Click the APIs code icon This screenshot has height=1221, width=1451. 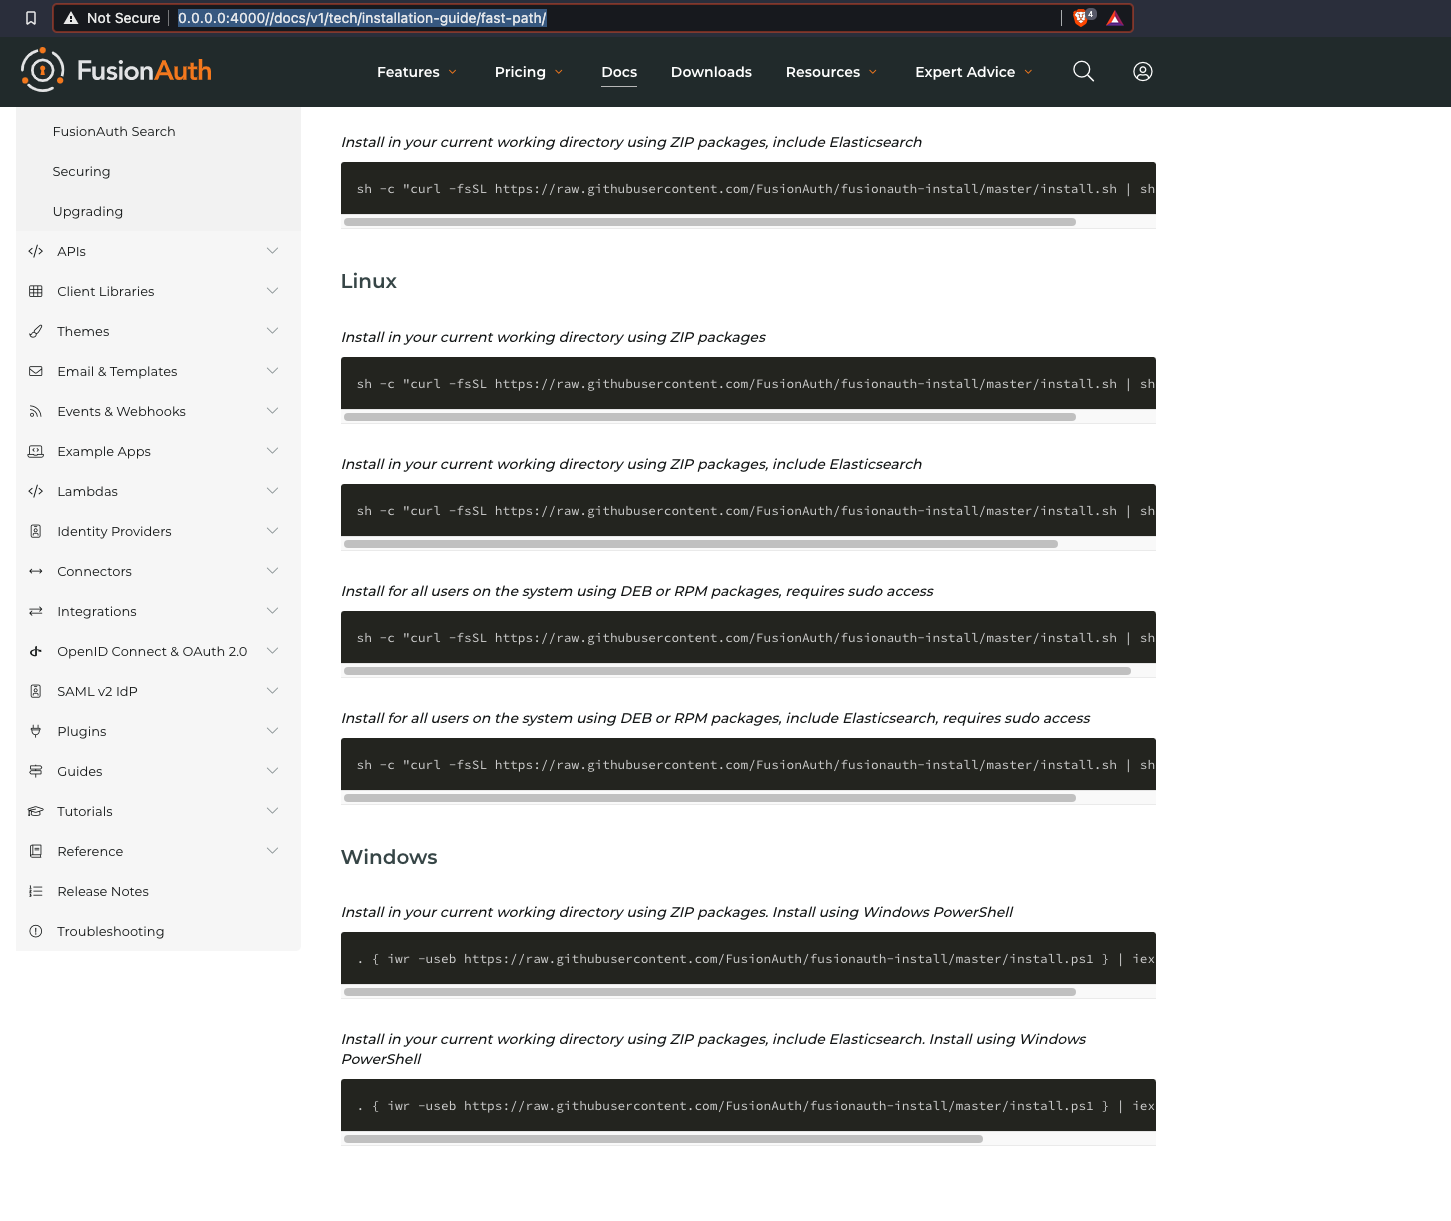36,251
